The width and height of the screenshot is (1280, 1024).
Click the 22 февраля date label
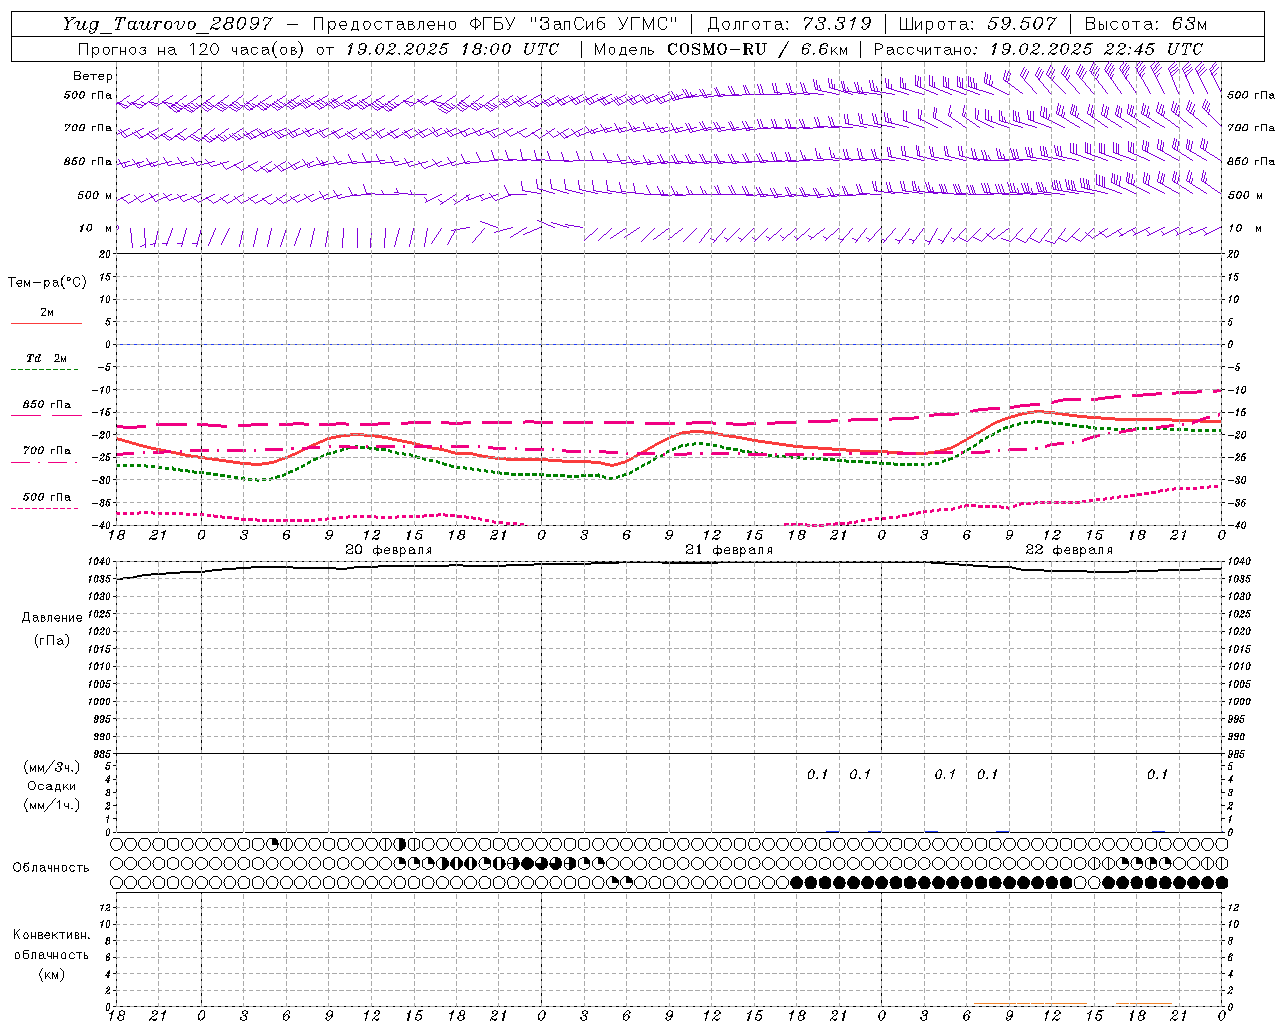click(x=1069, y=550)
